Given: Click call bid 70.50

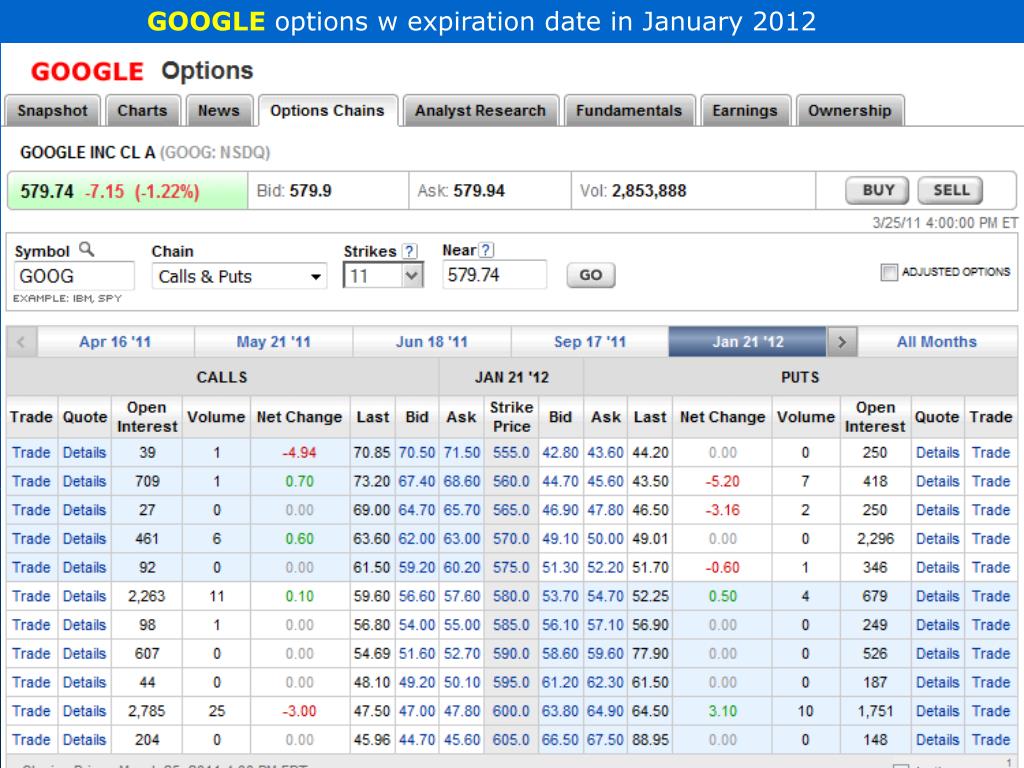Looking at the screenshot, I should coord(417,453).
